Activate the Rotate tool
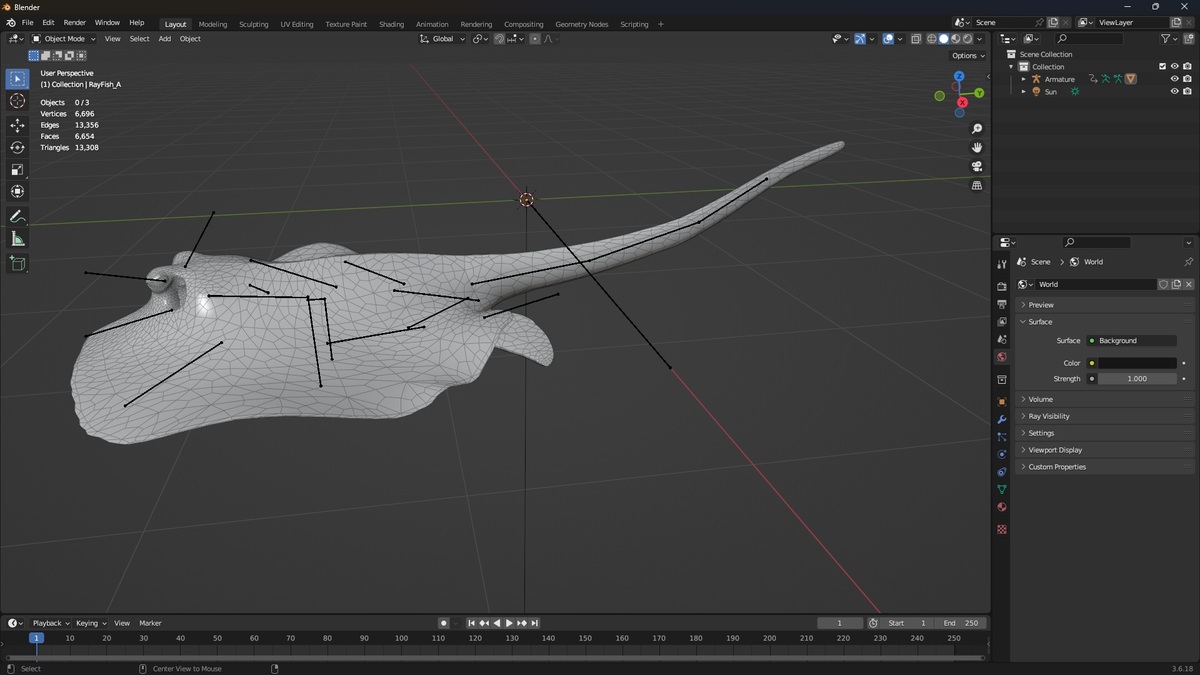Screen dimensions: 1200x675 (17, 147)
